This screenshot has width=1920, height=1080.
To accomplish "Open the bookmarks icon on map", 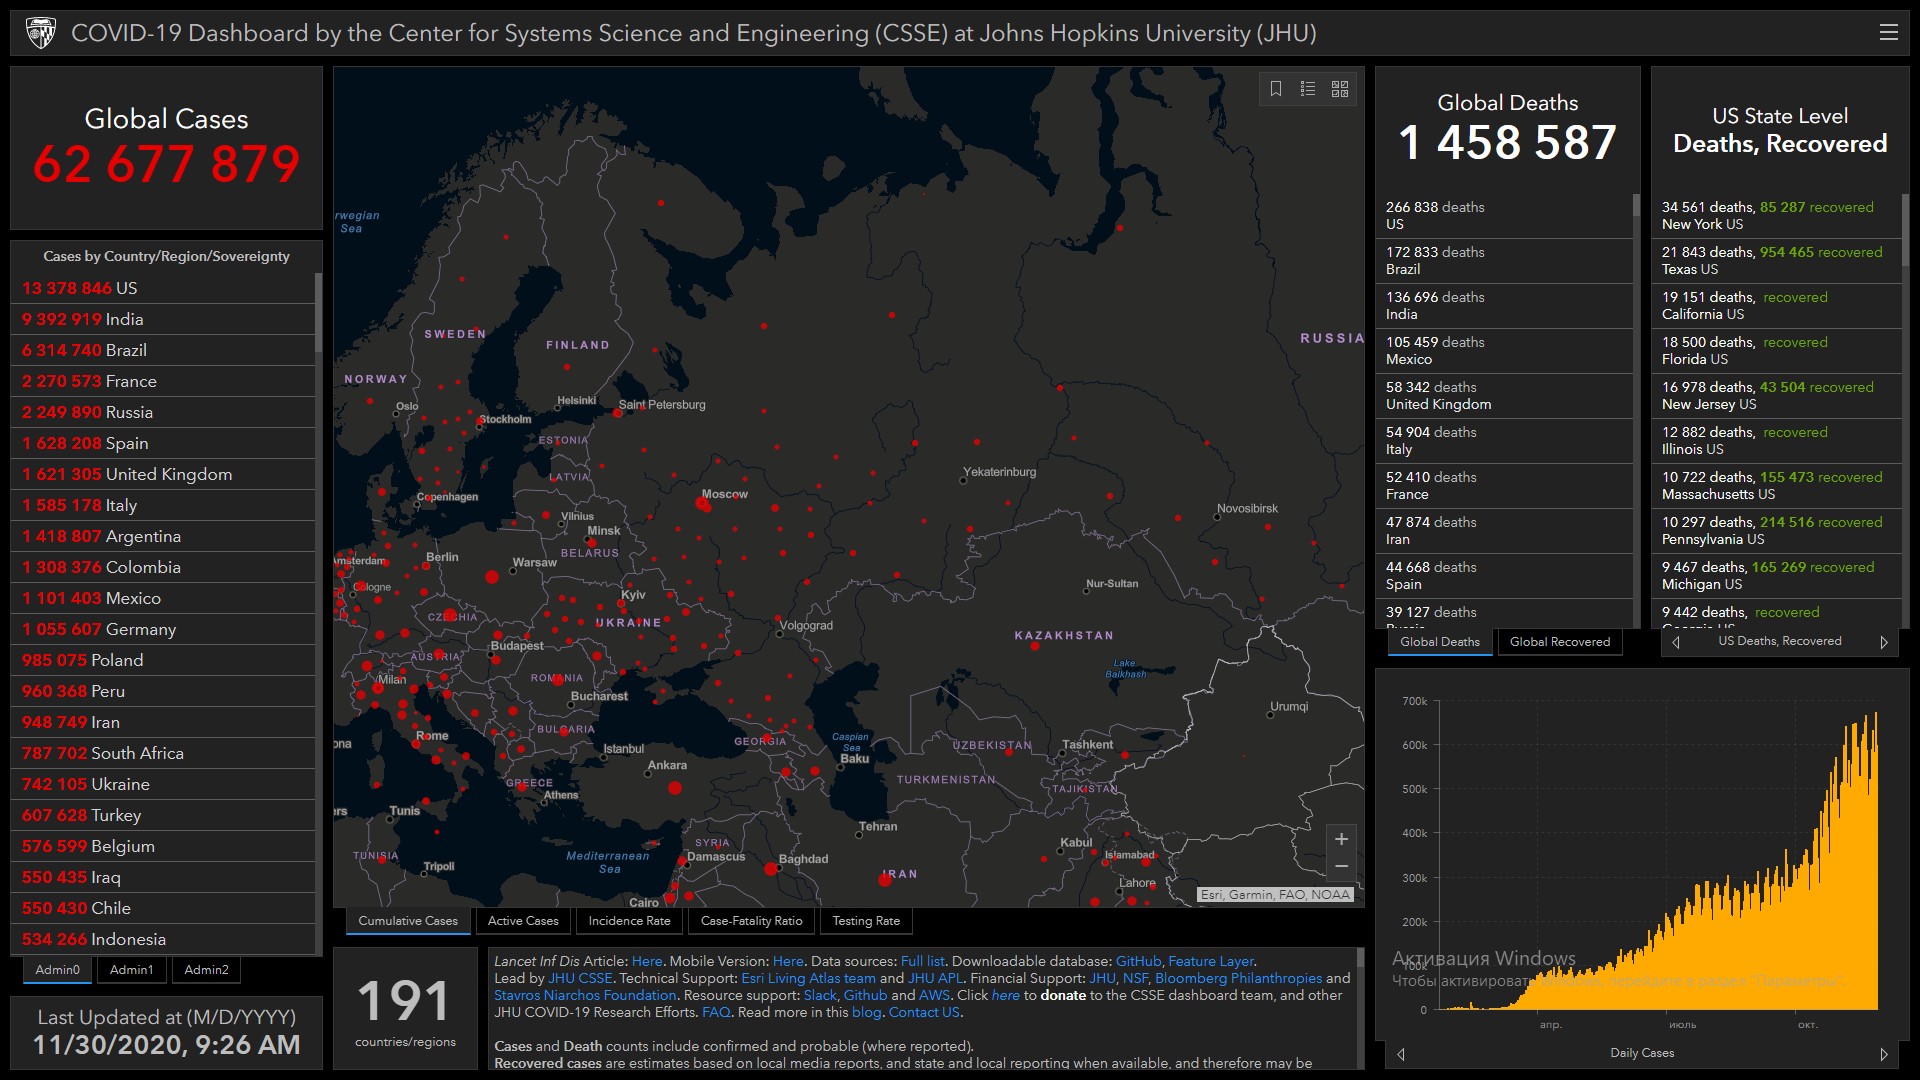I will [1276, 89].
